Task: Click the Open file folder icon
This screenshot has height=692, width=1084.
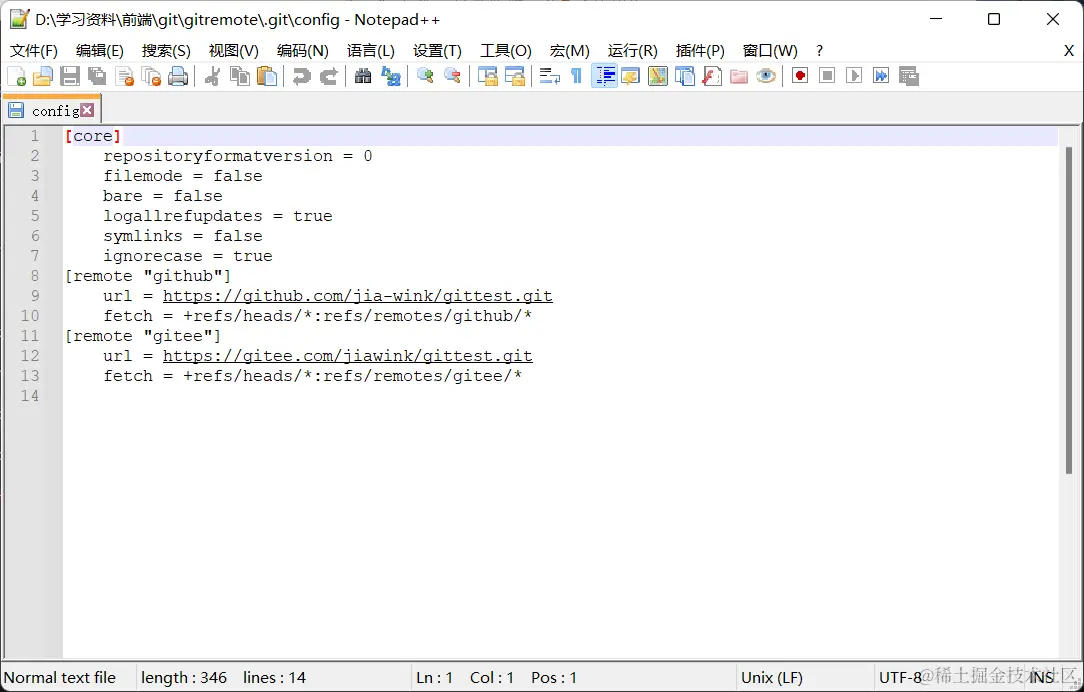Action: click(43, 76)
